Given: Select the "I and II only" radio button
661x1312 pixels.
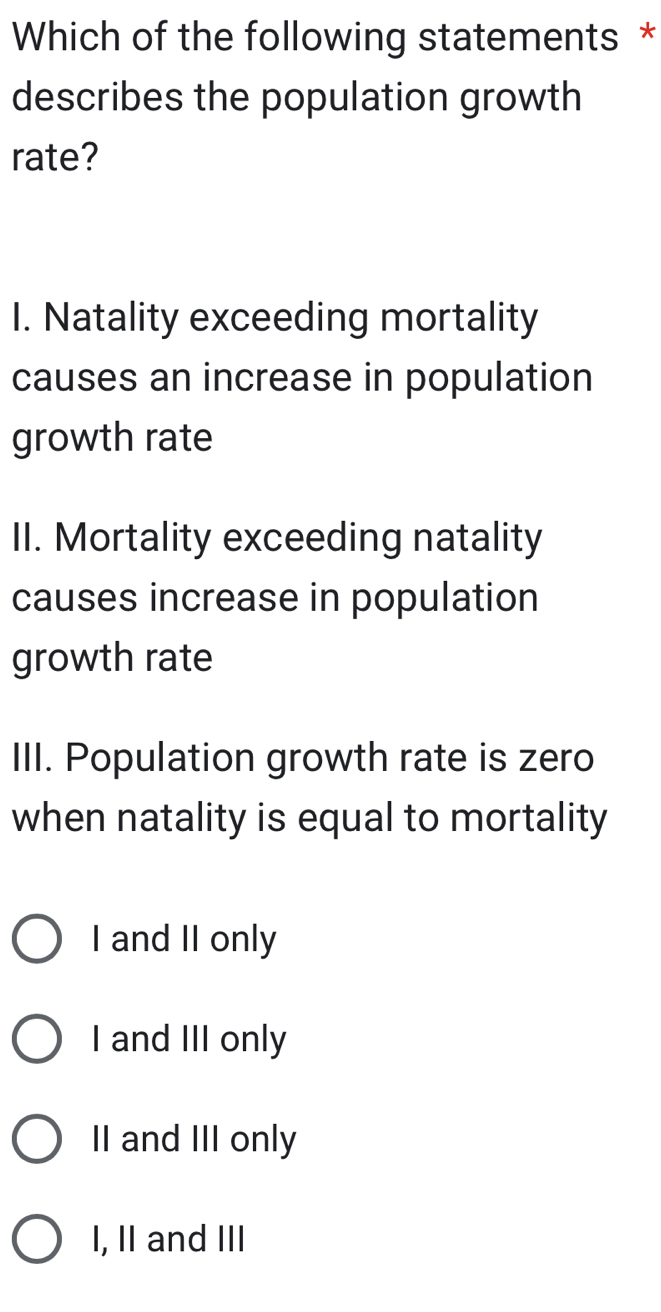Looking at the screenshot, I should (37, 940).
